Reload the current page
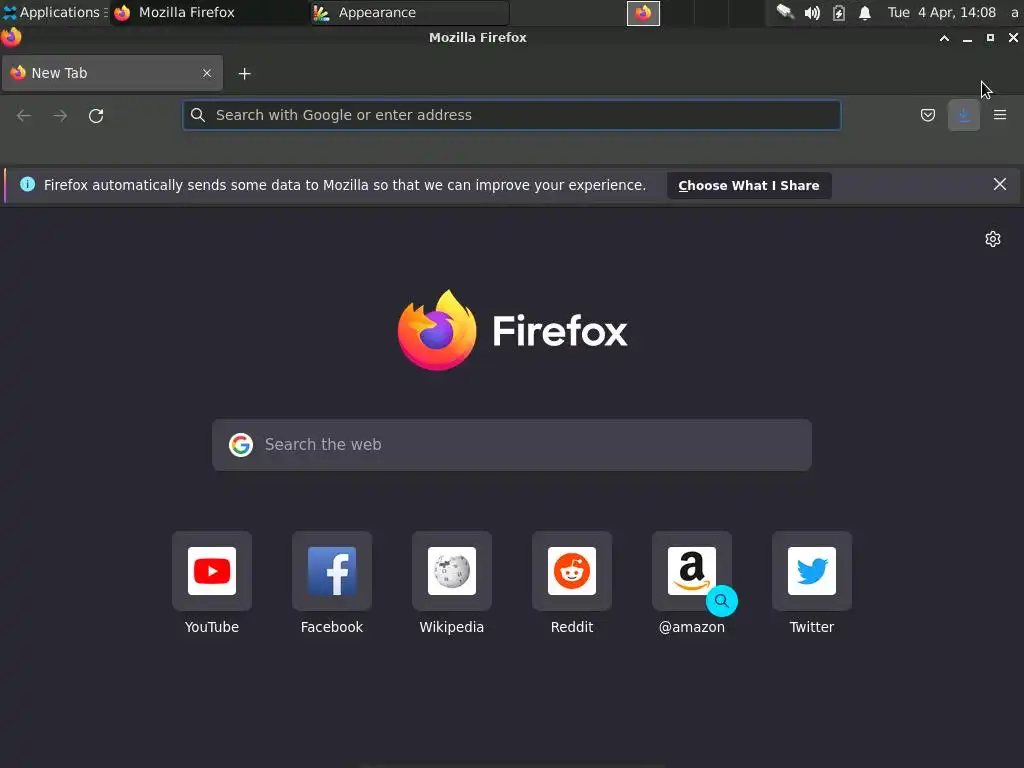Viewport: 1024px width, 768px height. pyautogui.click(x=96, y=116)
